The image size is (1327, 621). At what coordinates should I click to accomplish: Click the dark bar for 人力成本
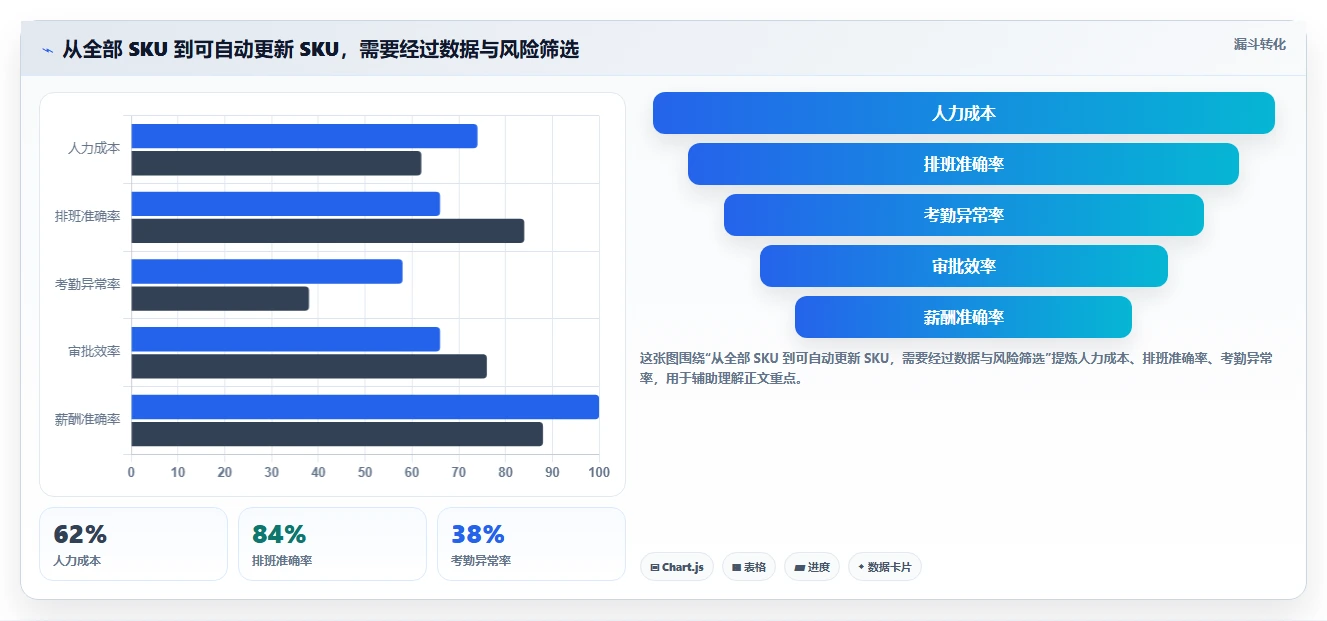pyautogui.click(x=276, y=163)
